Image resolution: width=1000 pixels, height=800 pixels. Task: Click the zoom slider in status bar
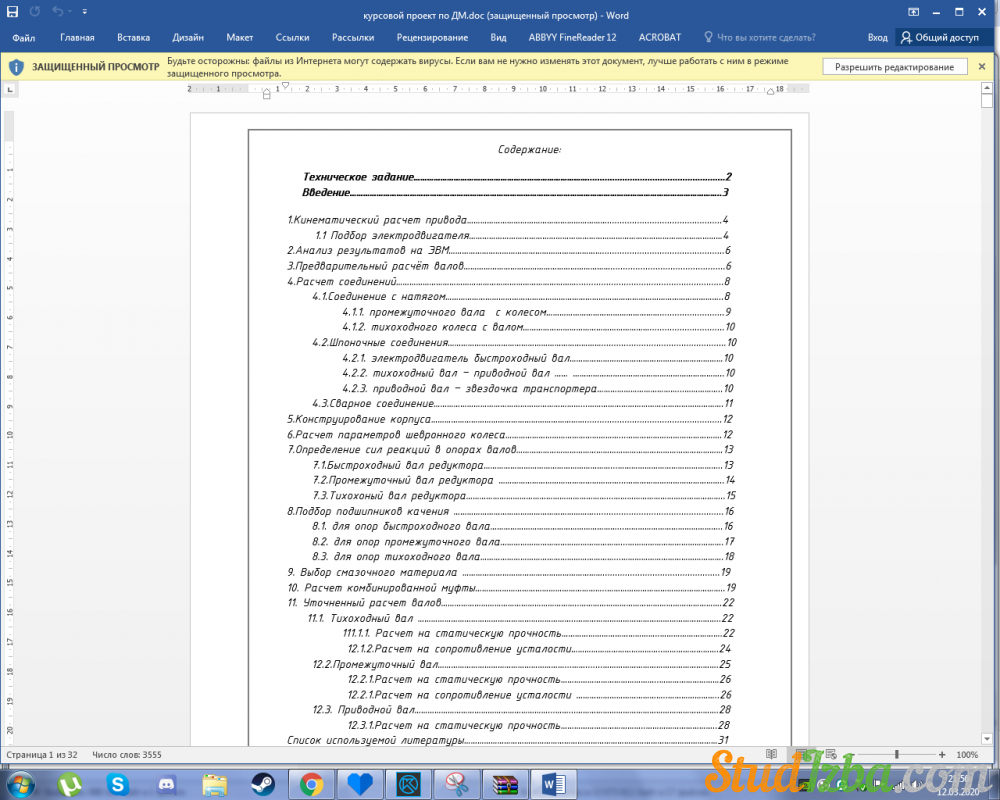click(x=897, y=754)
